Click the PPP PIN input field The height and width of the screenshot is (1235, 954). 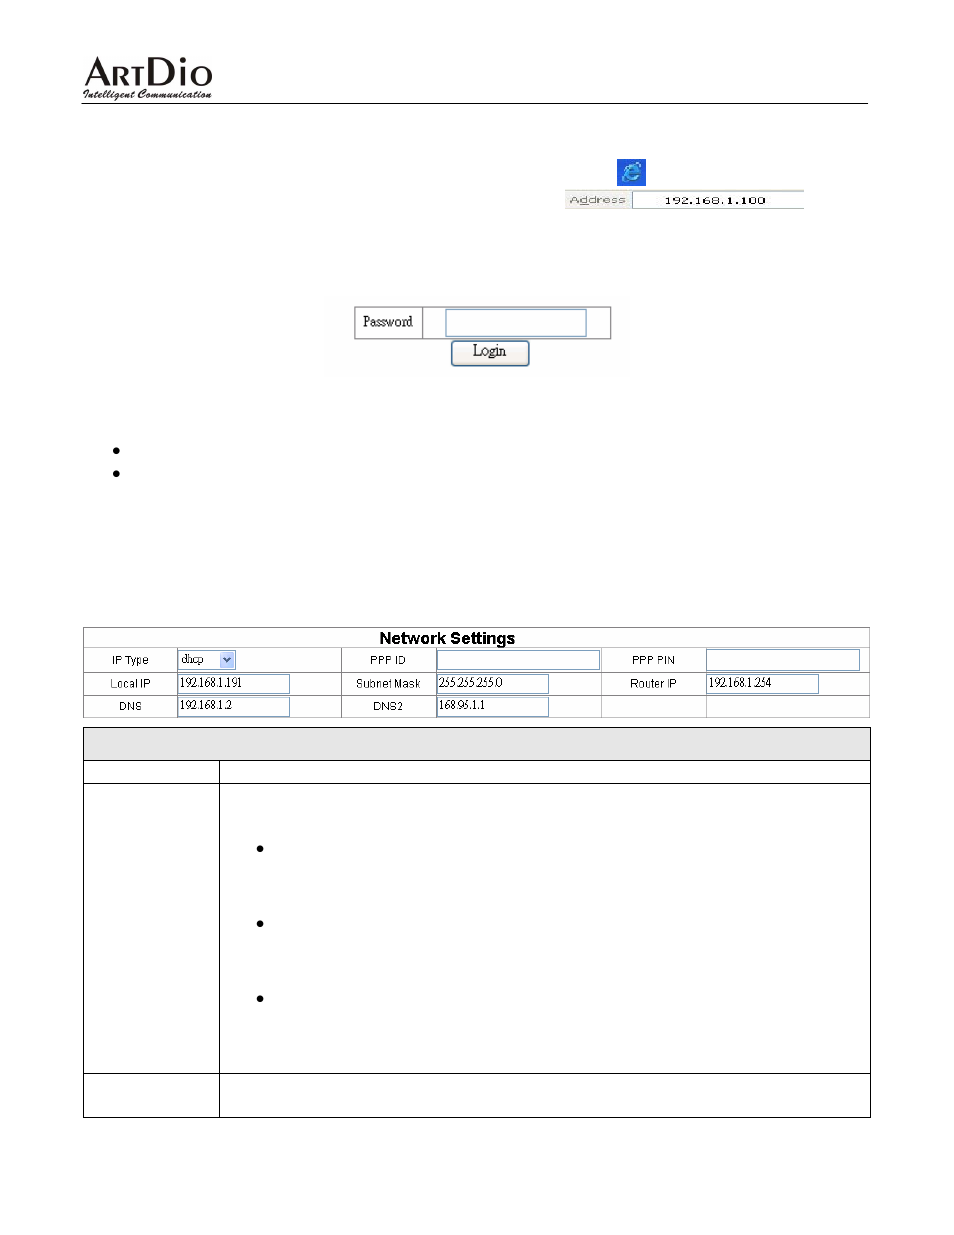tap(783, 660)
